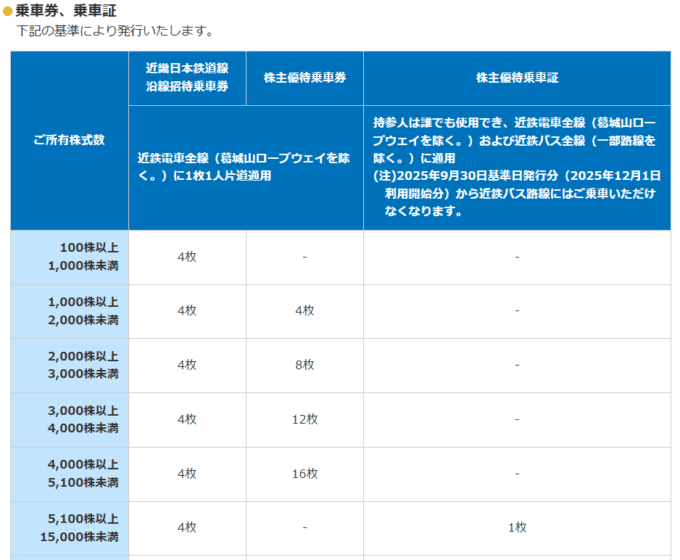Click 沿線招待乗車券 '4枚' in the 100株以上 row

(187, 257)
